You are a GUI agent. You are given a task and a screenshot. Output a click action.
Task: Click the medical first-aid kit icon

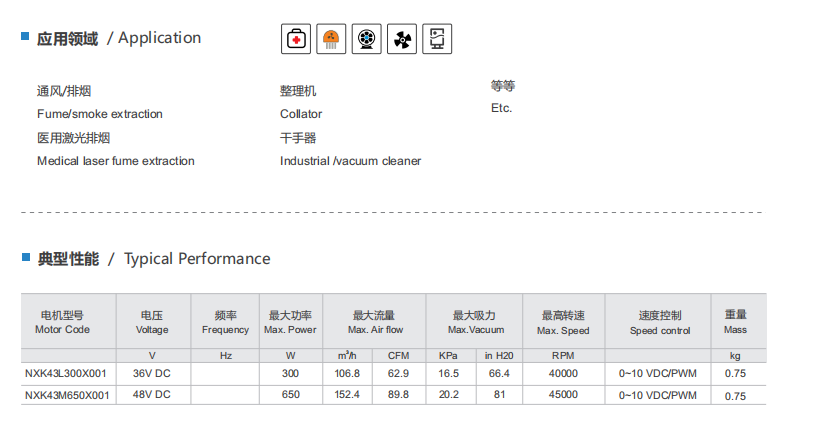point(296,39)
